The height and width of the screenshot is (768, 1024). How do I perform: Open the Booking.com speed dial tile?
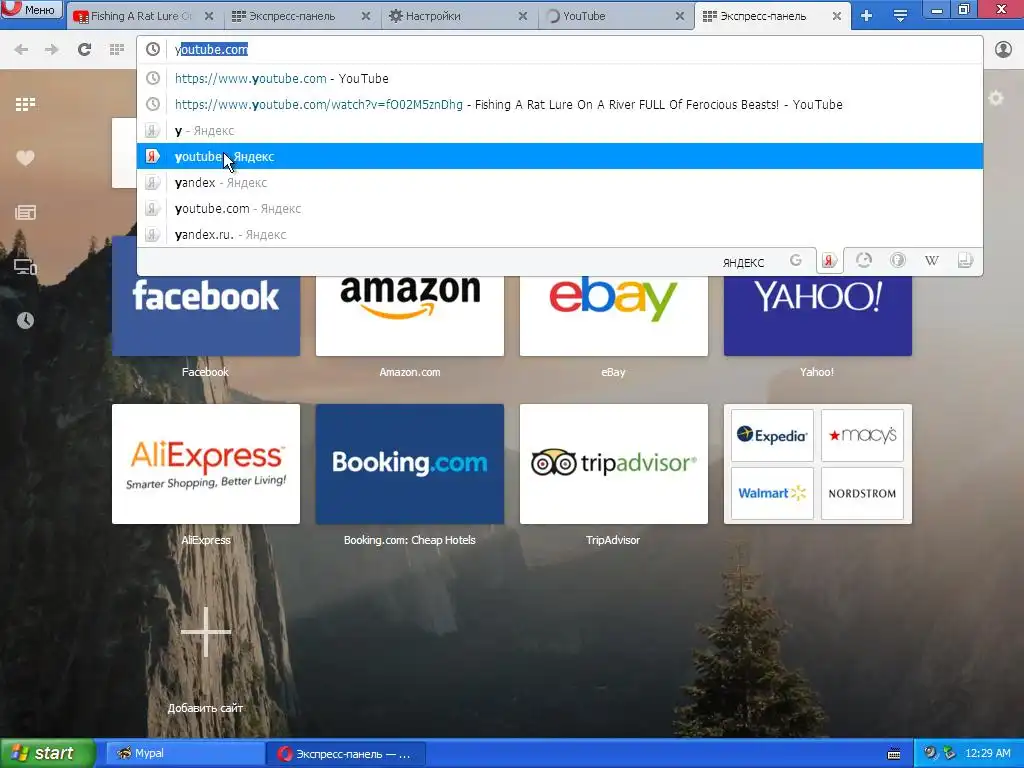pyautogui.click(x=410, y=464)
